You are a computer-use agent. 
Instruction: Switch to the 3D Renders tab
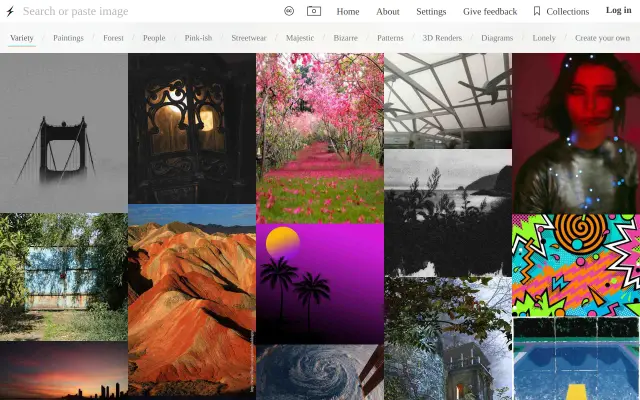(x=442, y=38)
